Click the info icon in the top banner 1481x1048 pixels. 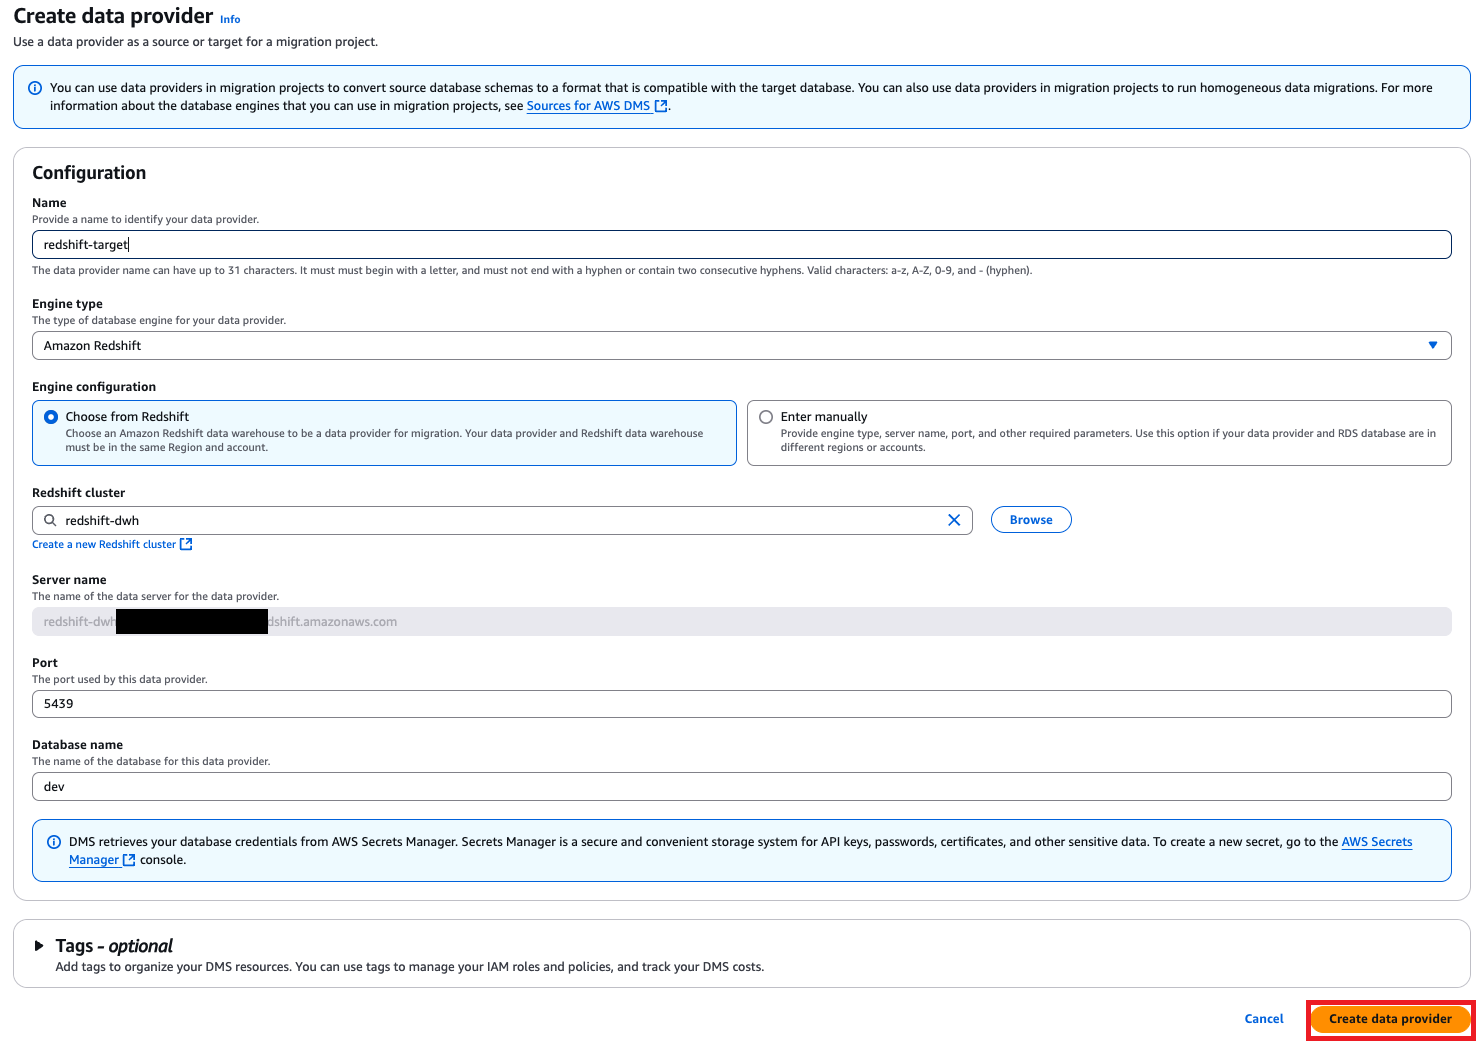pos(35,88)
